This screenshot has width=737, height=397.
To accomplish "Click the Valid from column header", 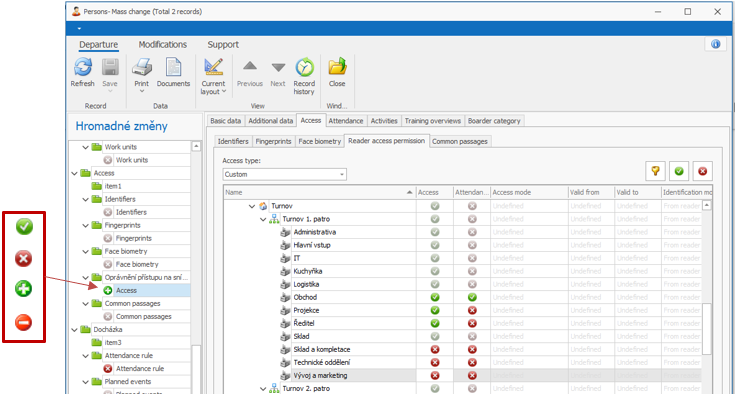I will pyautogui.click(x=591, y=192).
